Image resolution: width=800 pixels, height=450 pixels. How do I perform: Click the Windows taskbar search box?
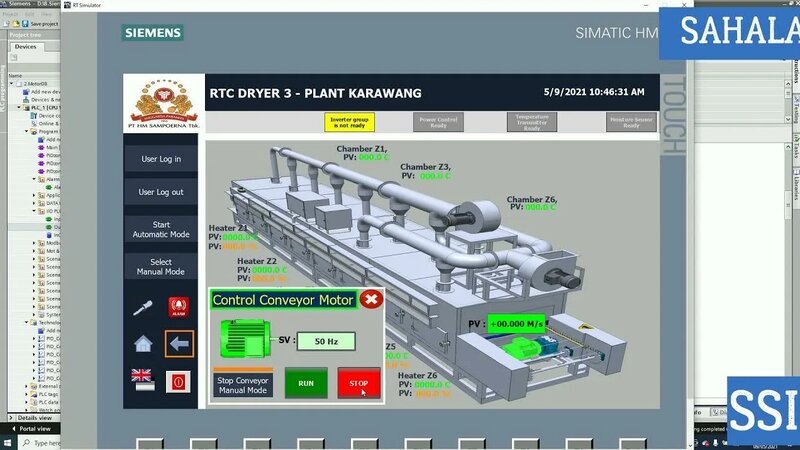(x=41, y=443)
